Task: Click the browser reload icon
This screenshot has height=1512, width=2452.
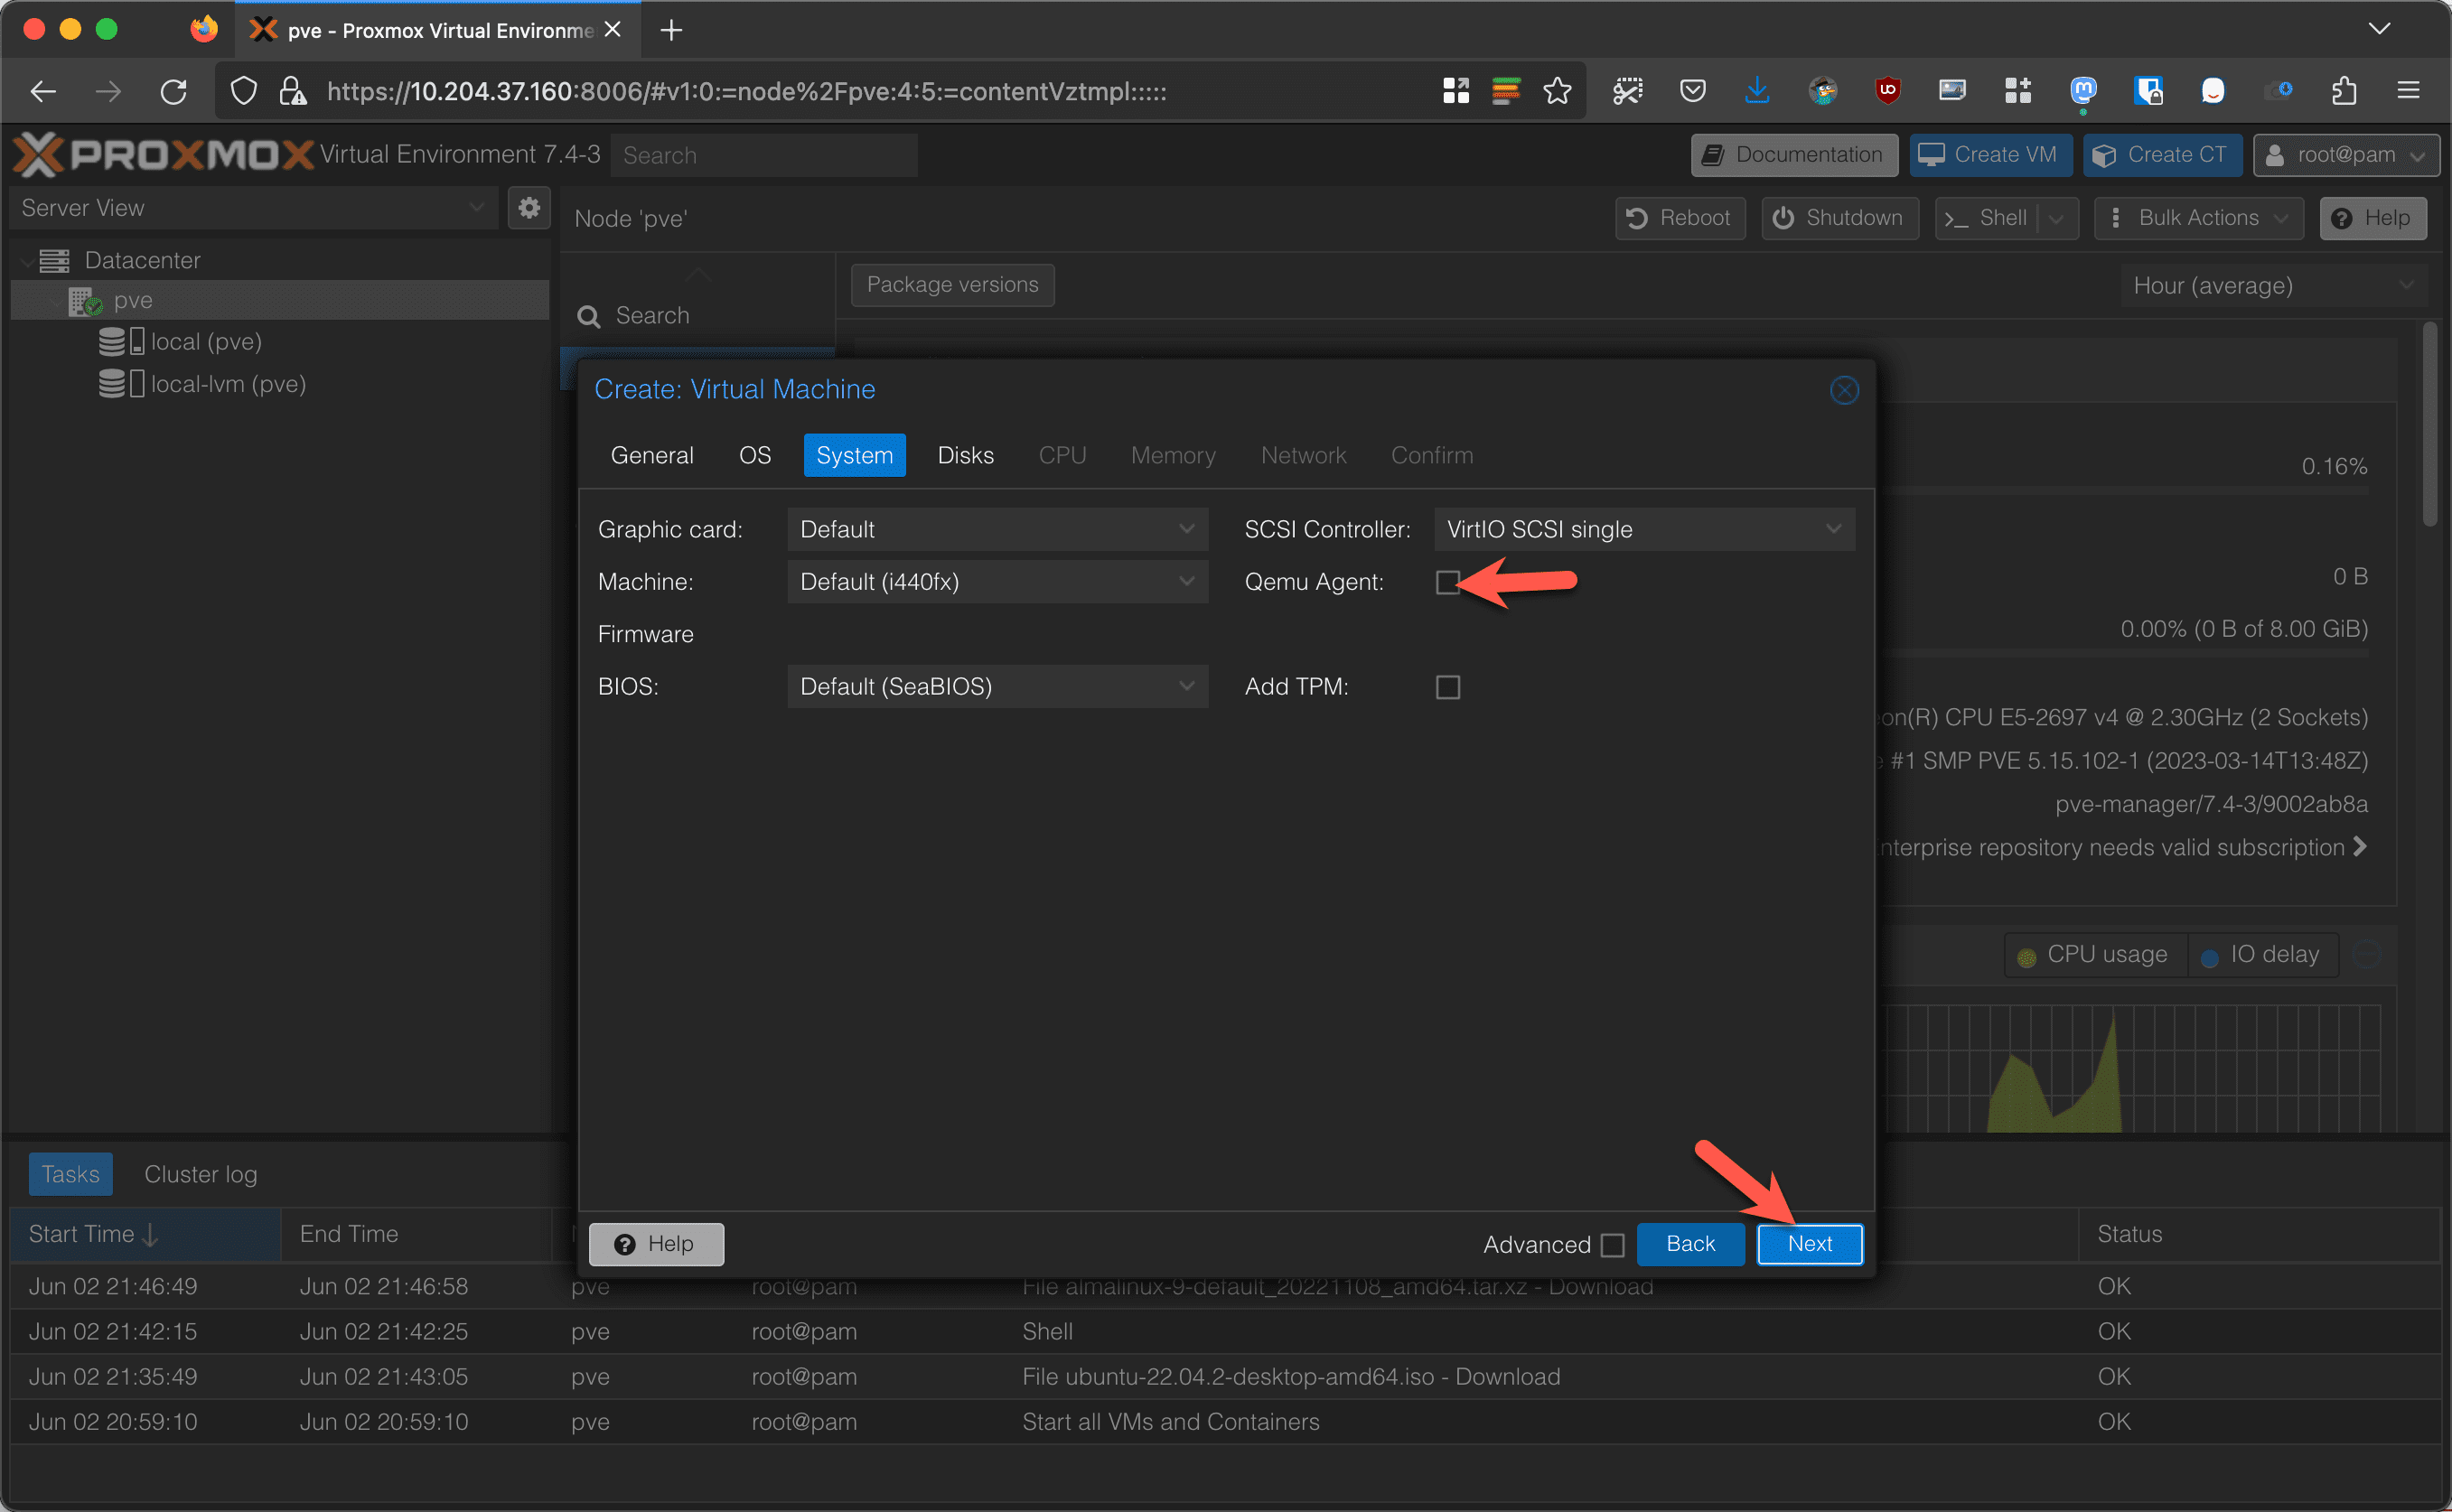Action: pos(173,92)
